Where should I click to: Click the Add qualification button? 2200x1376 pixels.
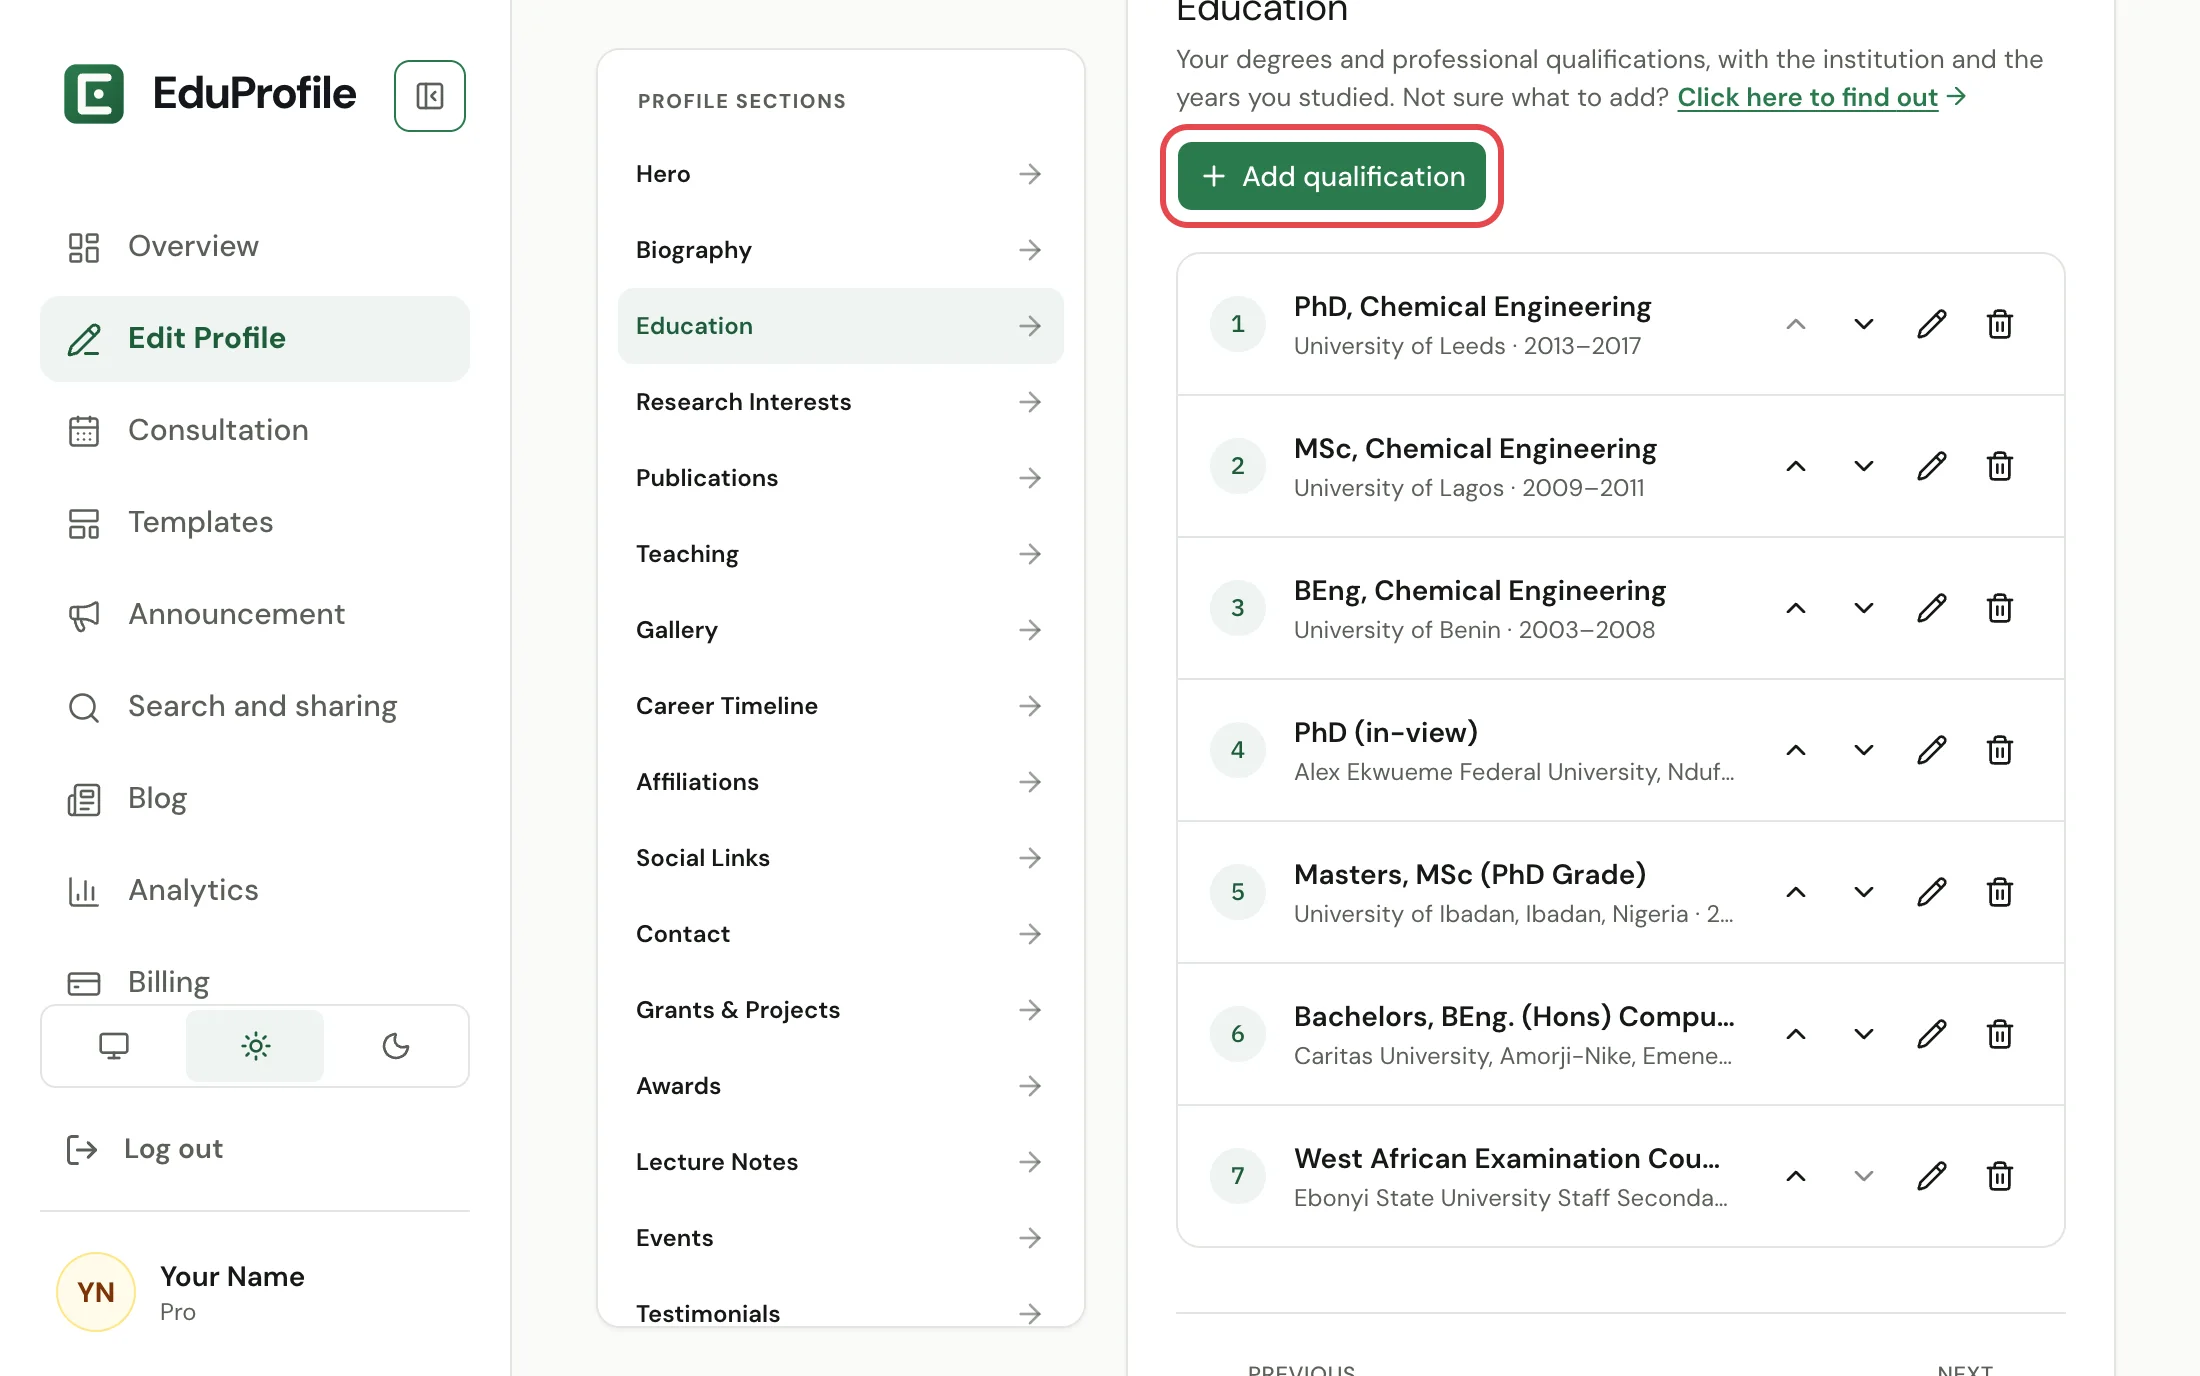[1332, 176]
